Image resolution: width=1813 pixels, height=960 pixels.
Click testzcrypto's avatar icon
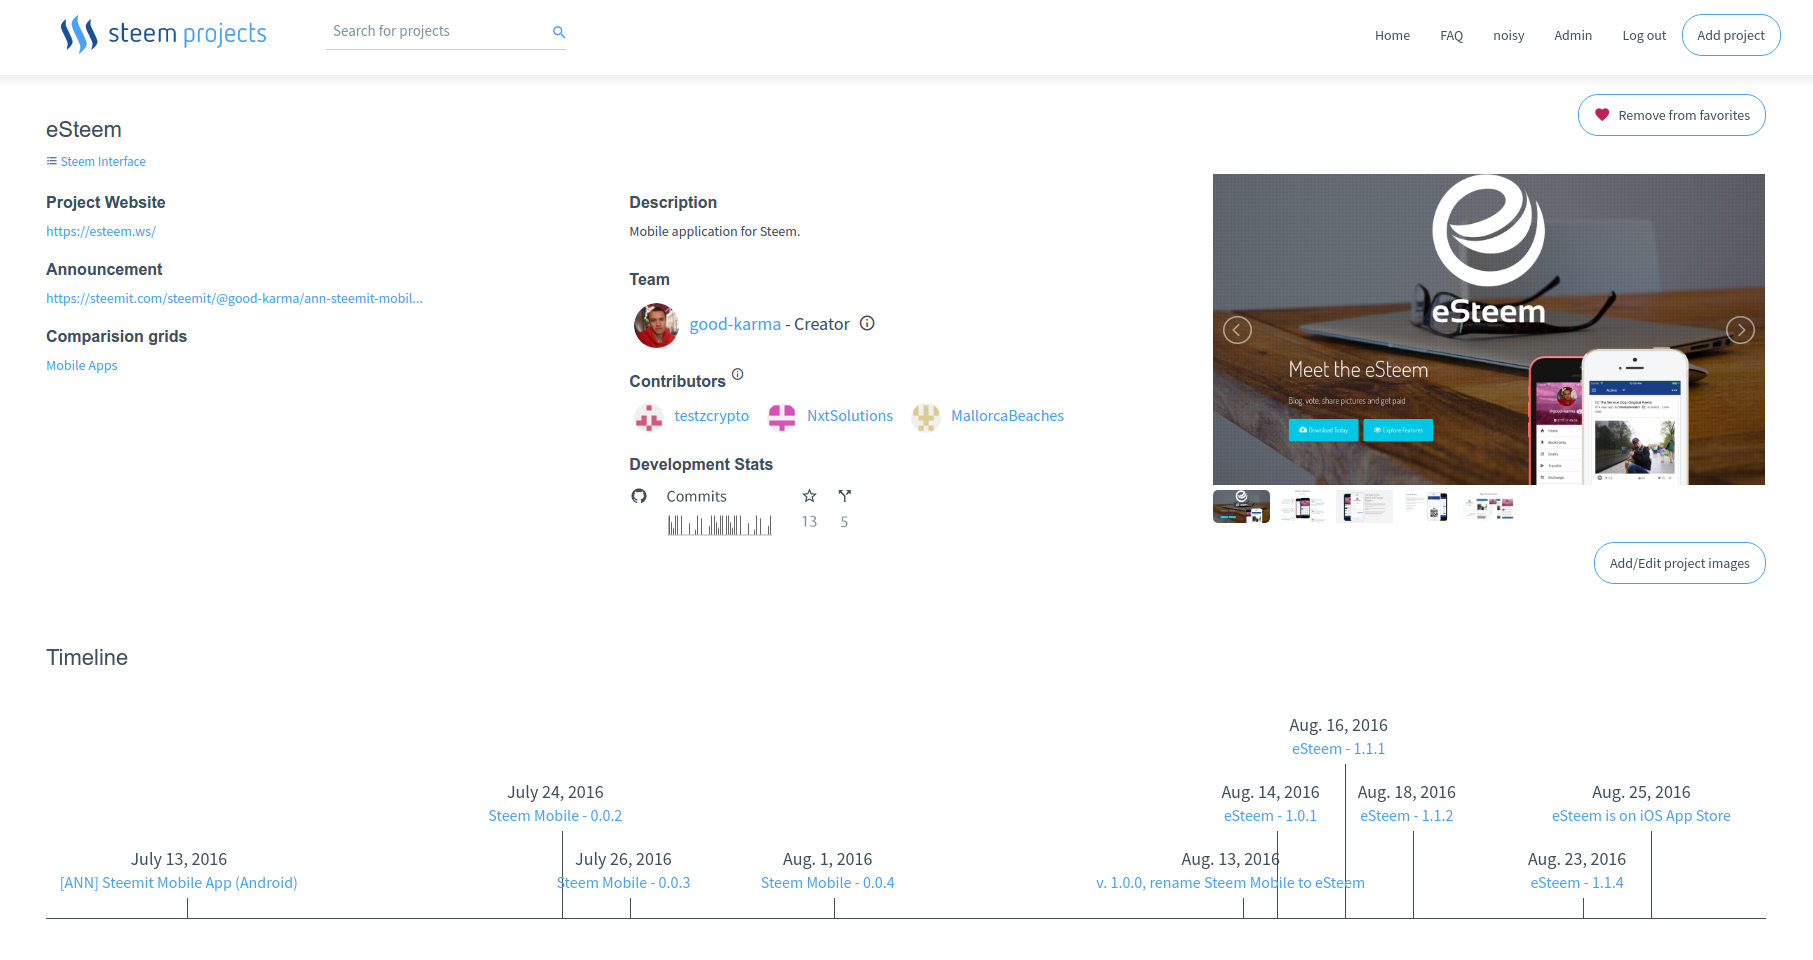pyautogui.click(x=649, y=417)
